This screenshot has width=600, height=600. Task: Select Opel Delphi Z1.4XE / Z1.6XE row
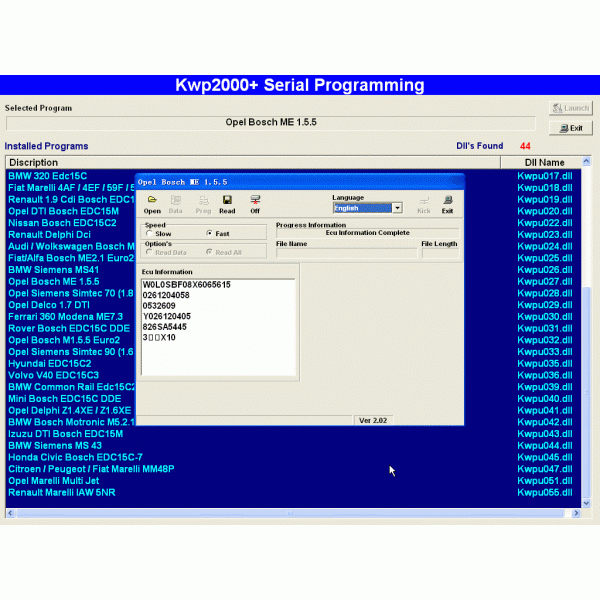(70, 411)
